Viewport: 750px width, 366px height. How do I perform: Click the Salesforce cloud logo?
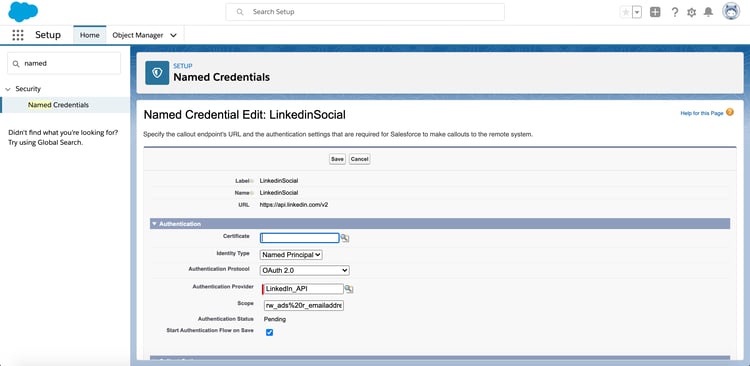click(23, 12)
